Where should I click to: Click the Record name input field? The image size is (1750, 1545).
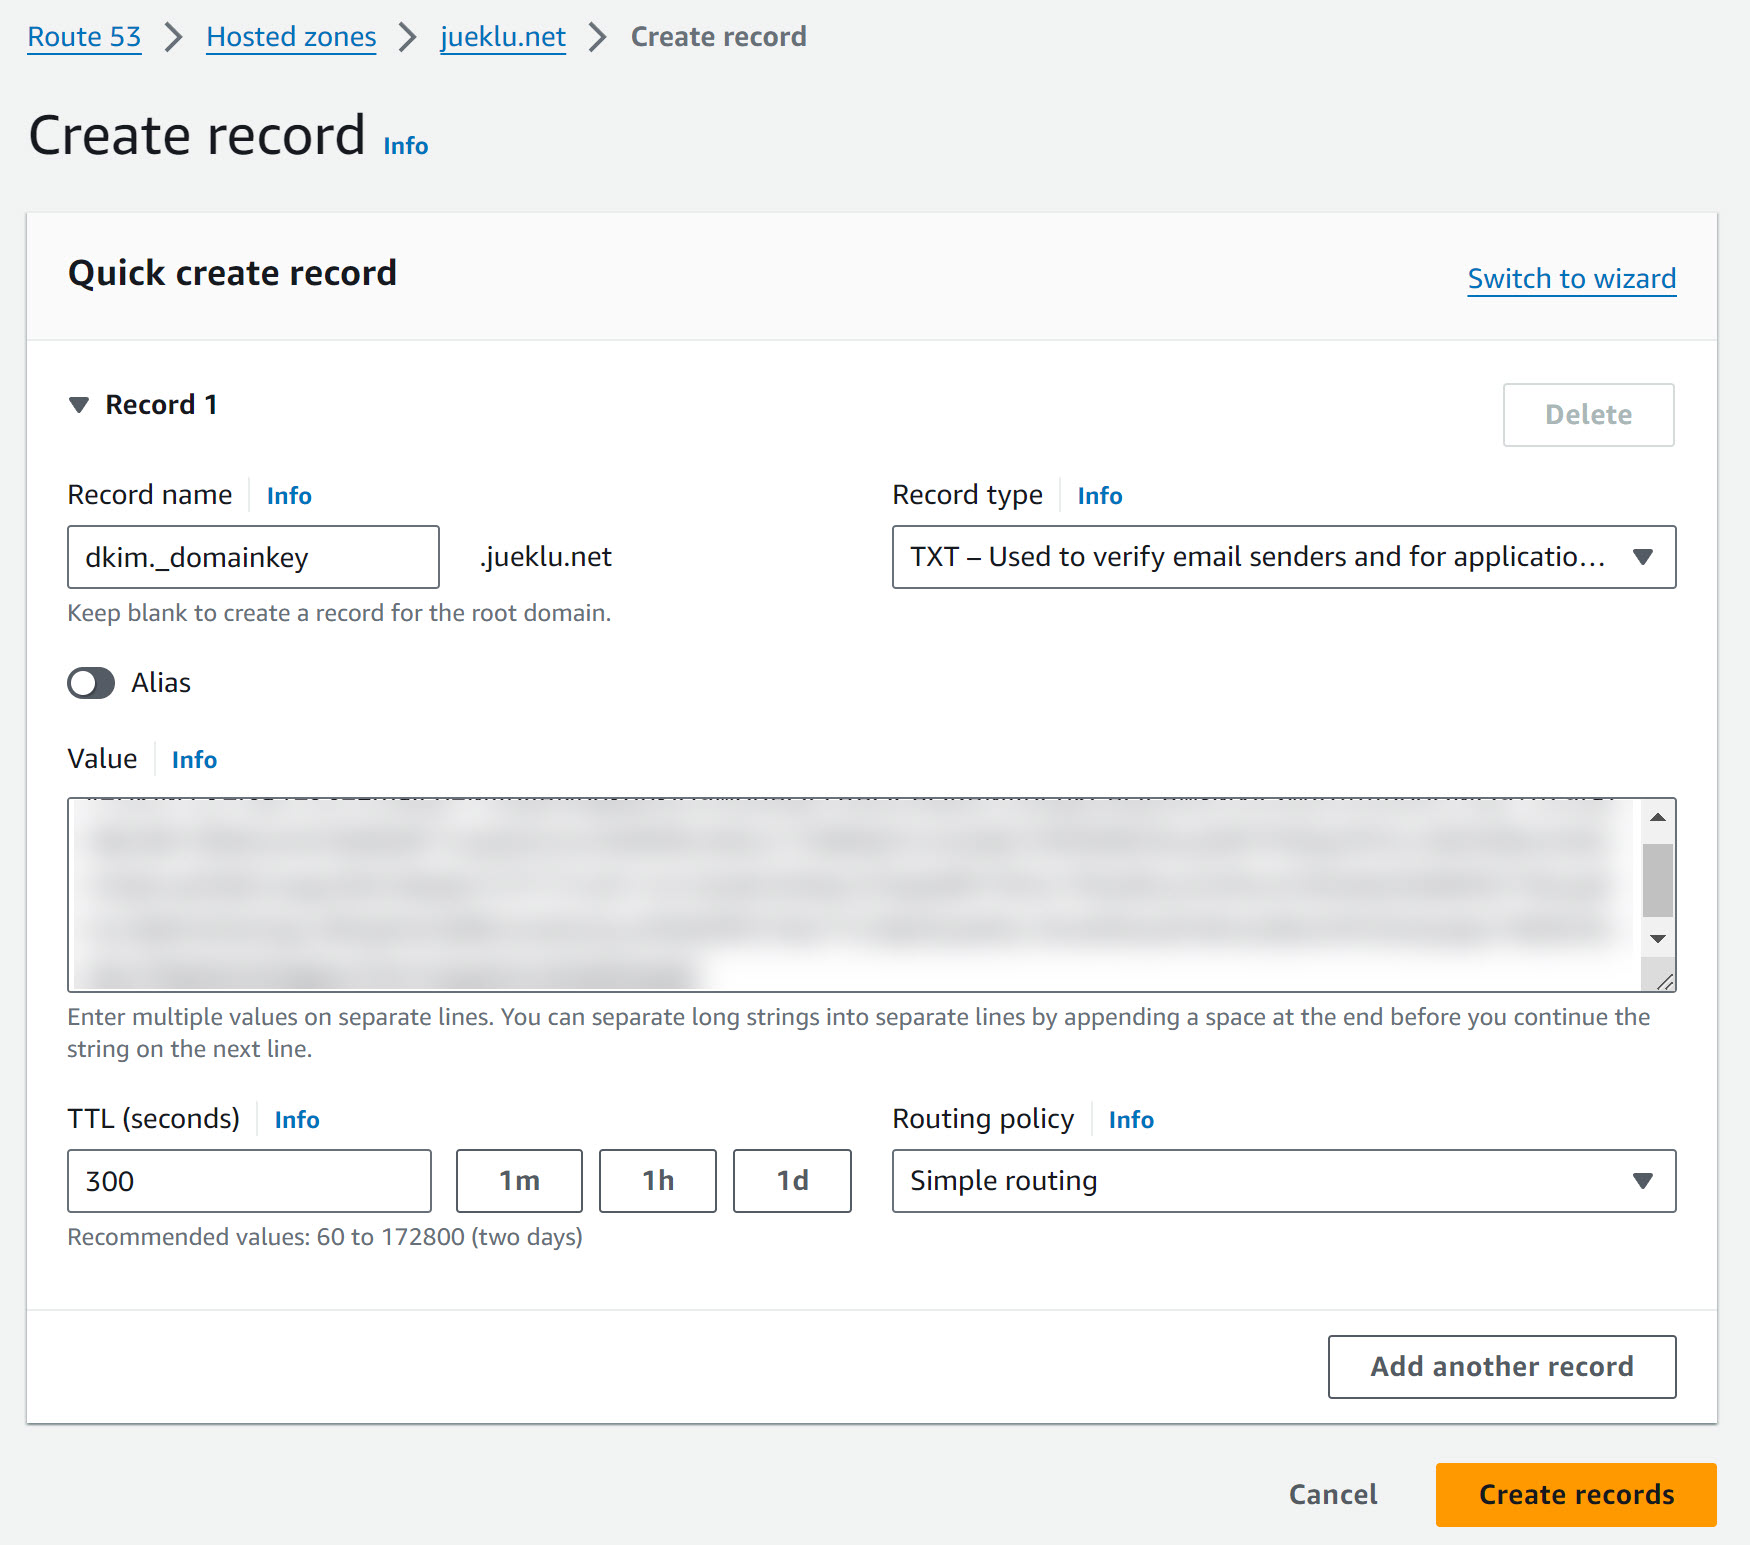[x=253, y=557]
